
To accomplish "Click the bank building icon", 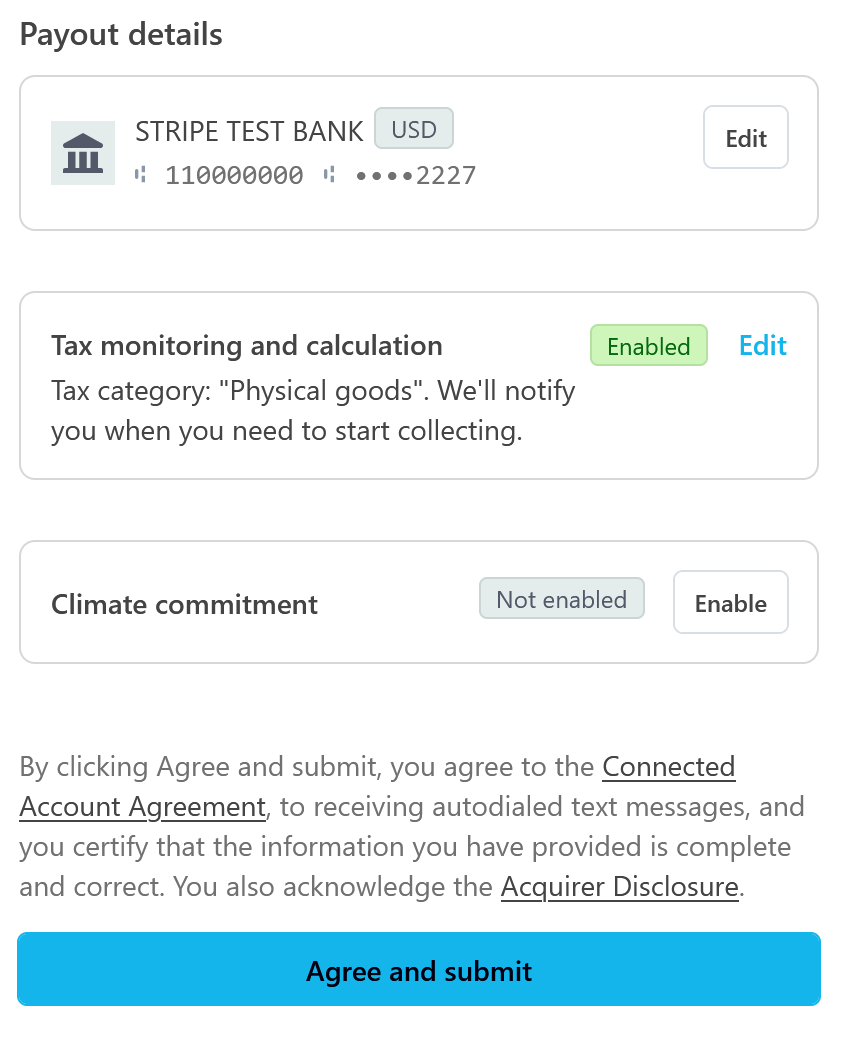I will pyautogui.click(x=82, y=153).
